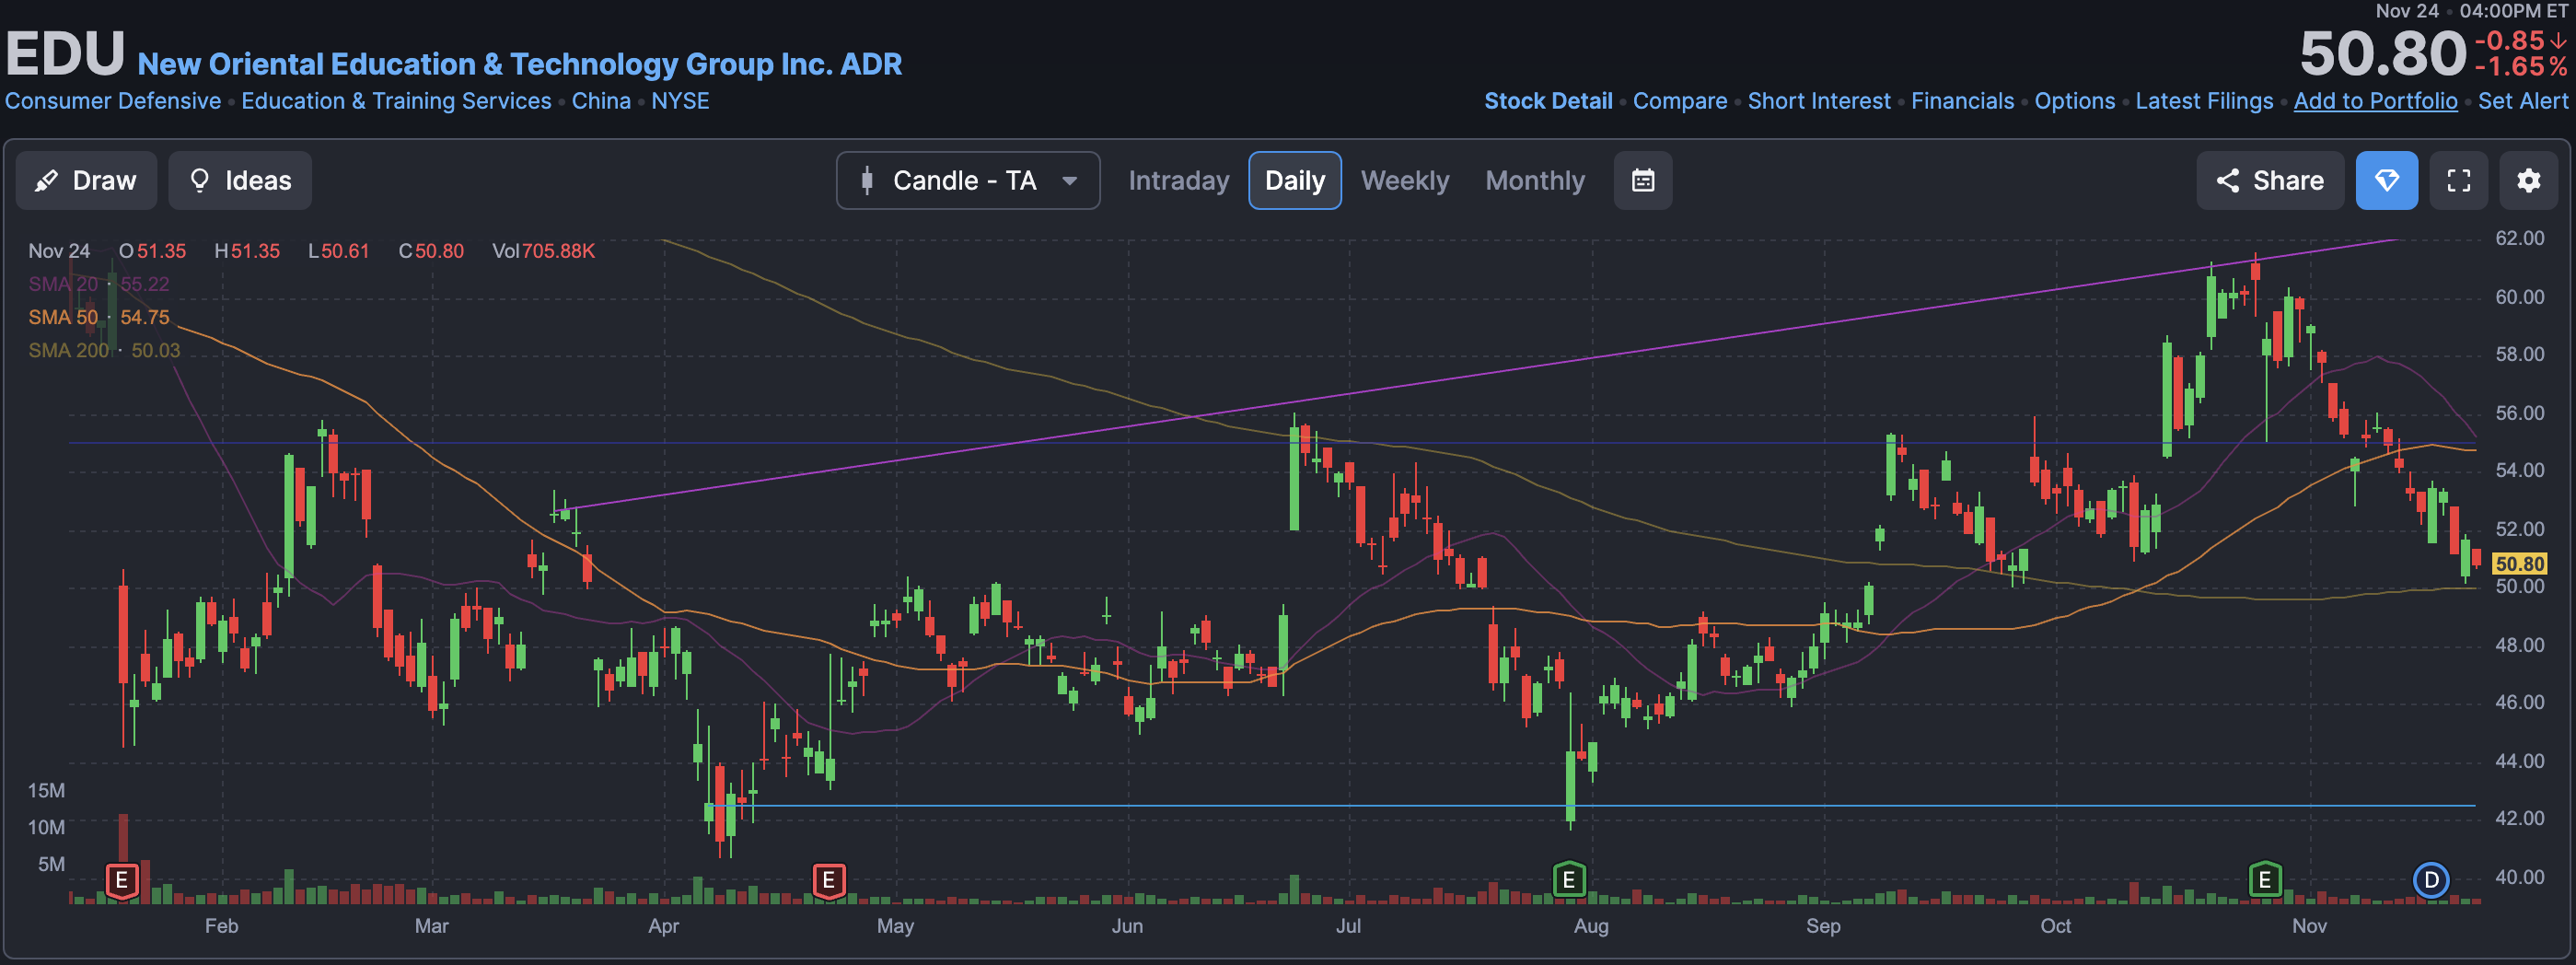The height and width of the screenshot is (965, 2576).
Task: Click the Nov month label on time axis
Action: (x=2308, y=926)
